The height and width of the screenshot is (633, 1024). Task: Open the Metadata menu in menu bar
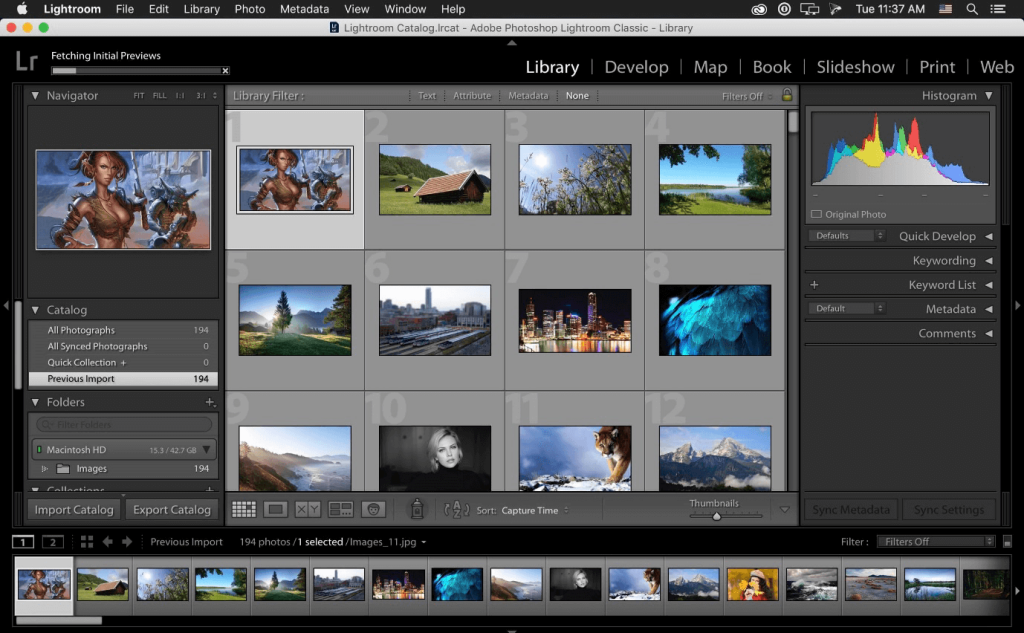[304, 9]
